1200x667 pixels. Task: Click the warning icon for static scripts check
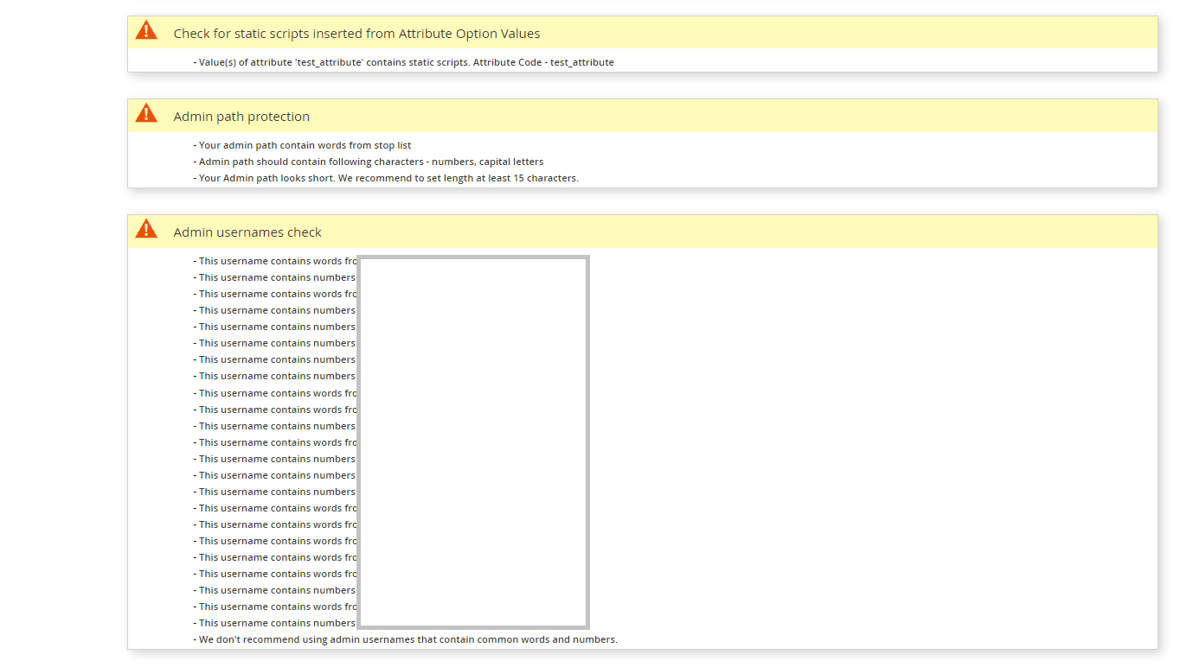(147, 30)
